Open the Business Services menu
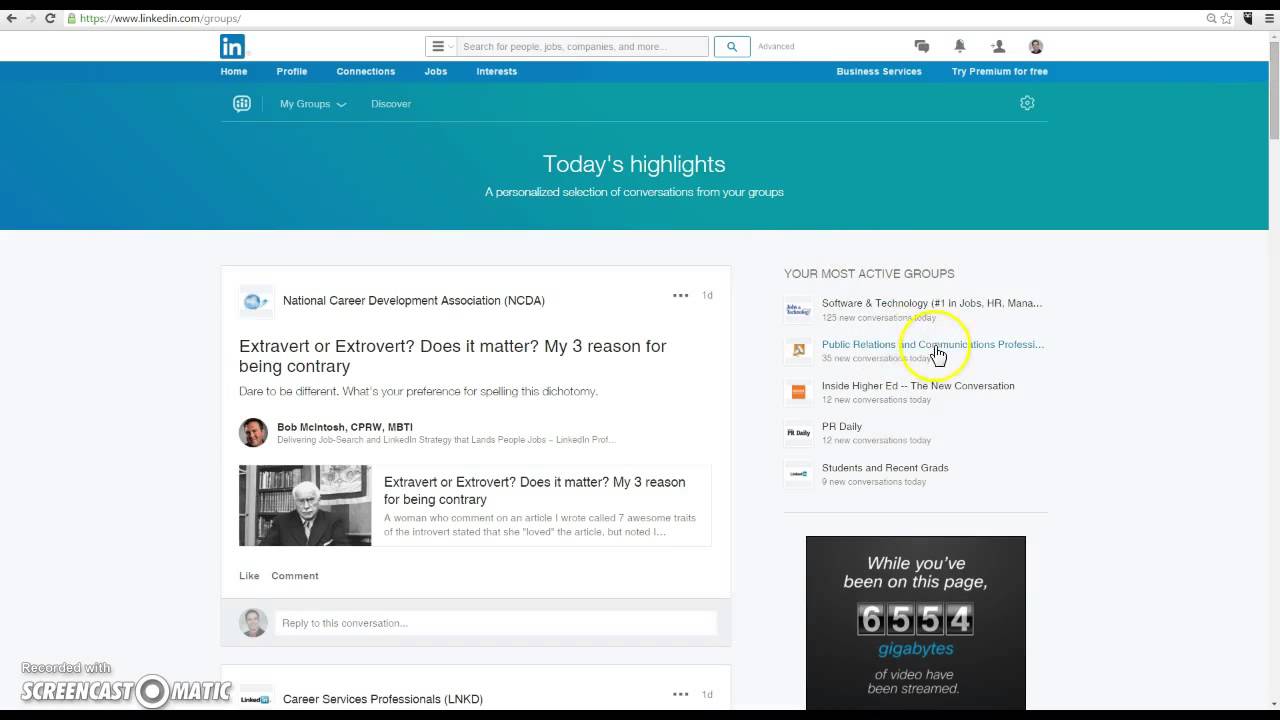This screenshot has height=720, width=1280. [879, 72]
